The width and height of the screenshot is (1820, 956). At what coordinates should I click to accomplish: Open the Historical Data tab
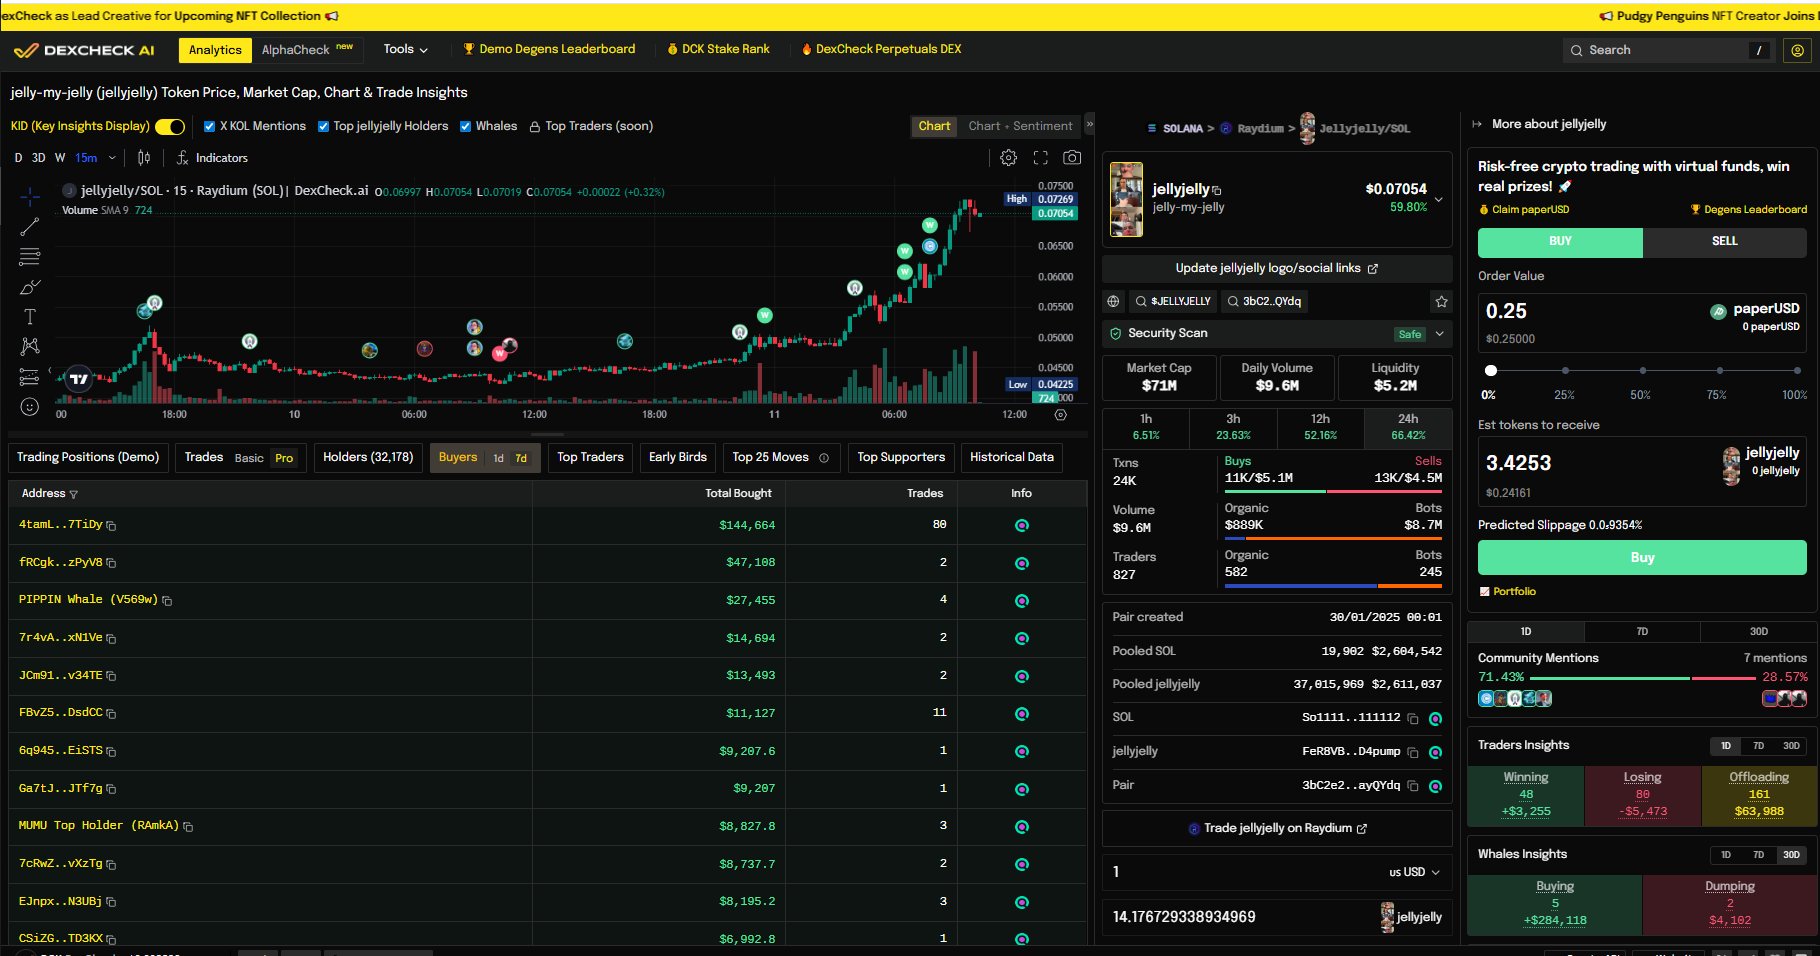(x=1011, y=457)
